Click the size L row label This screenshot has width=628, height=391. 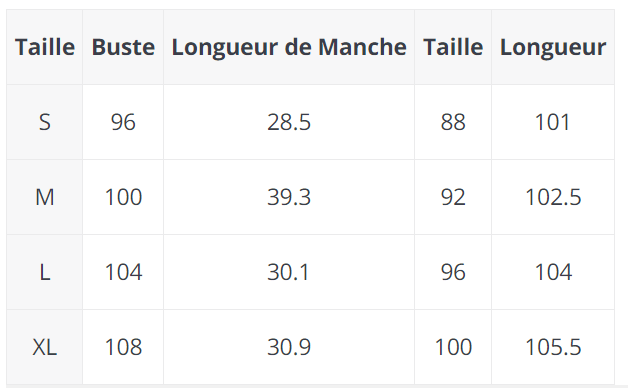(44, 272)
